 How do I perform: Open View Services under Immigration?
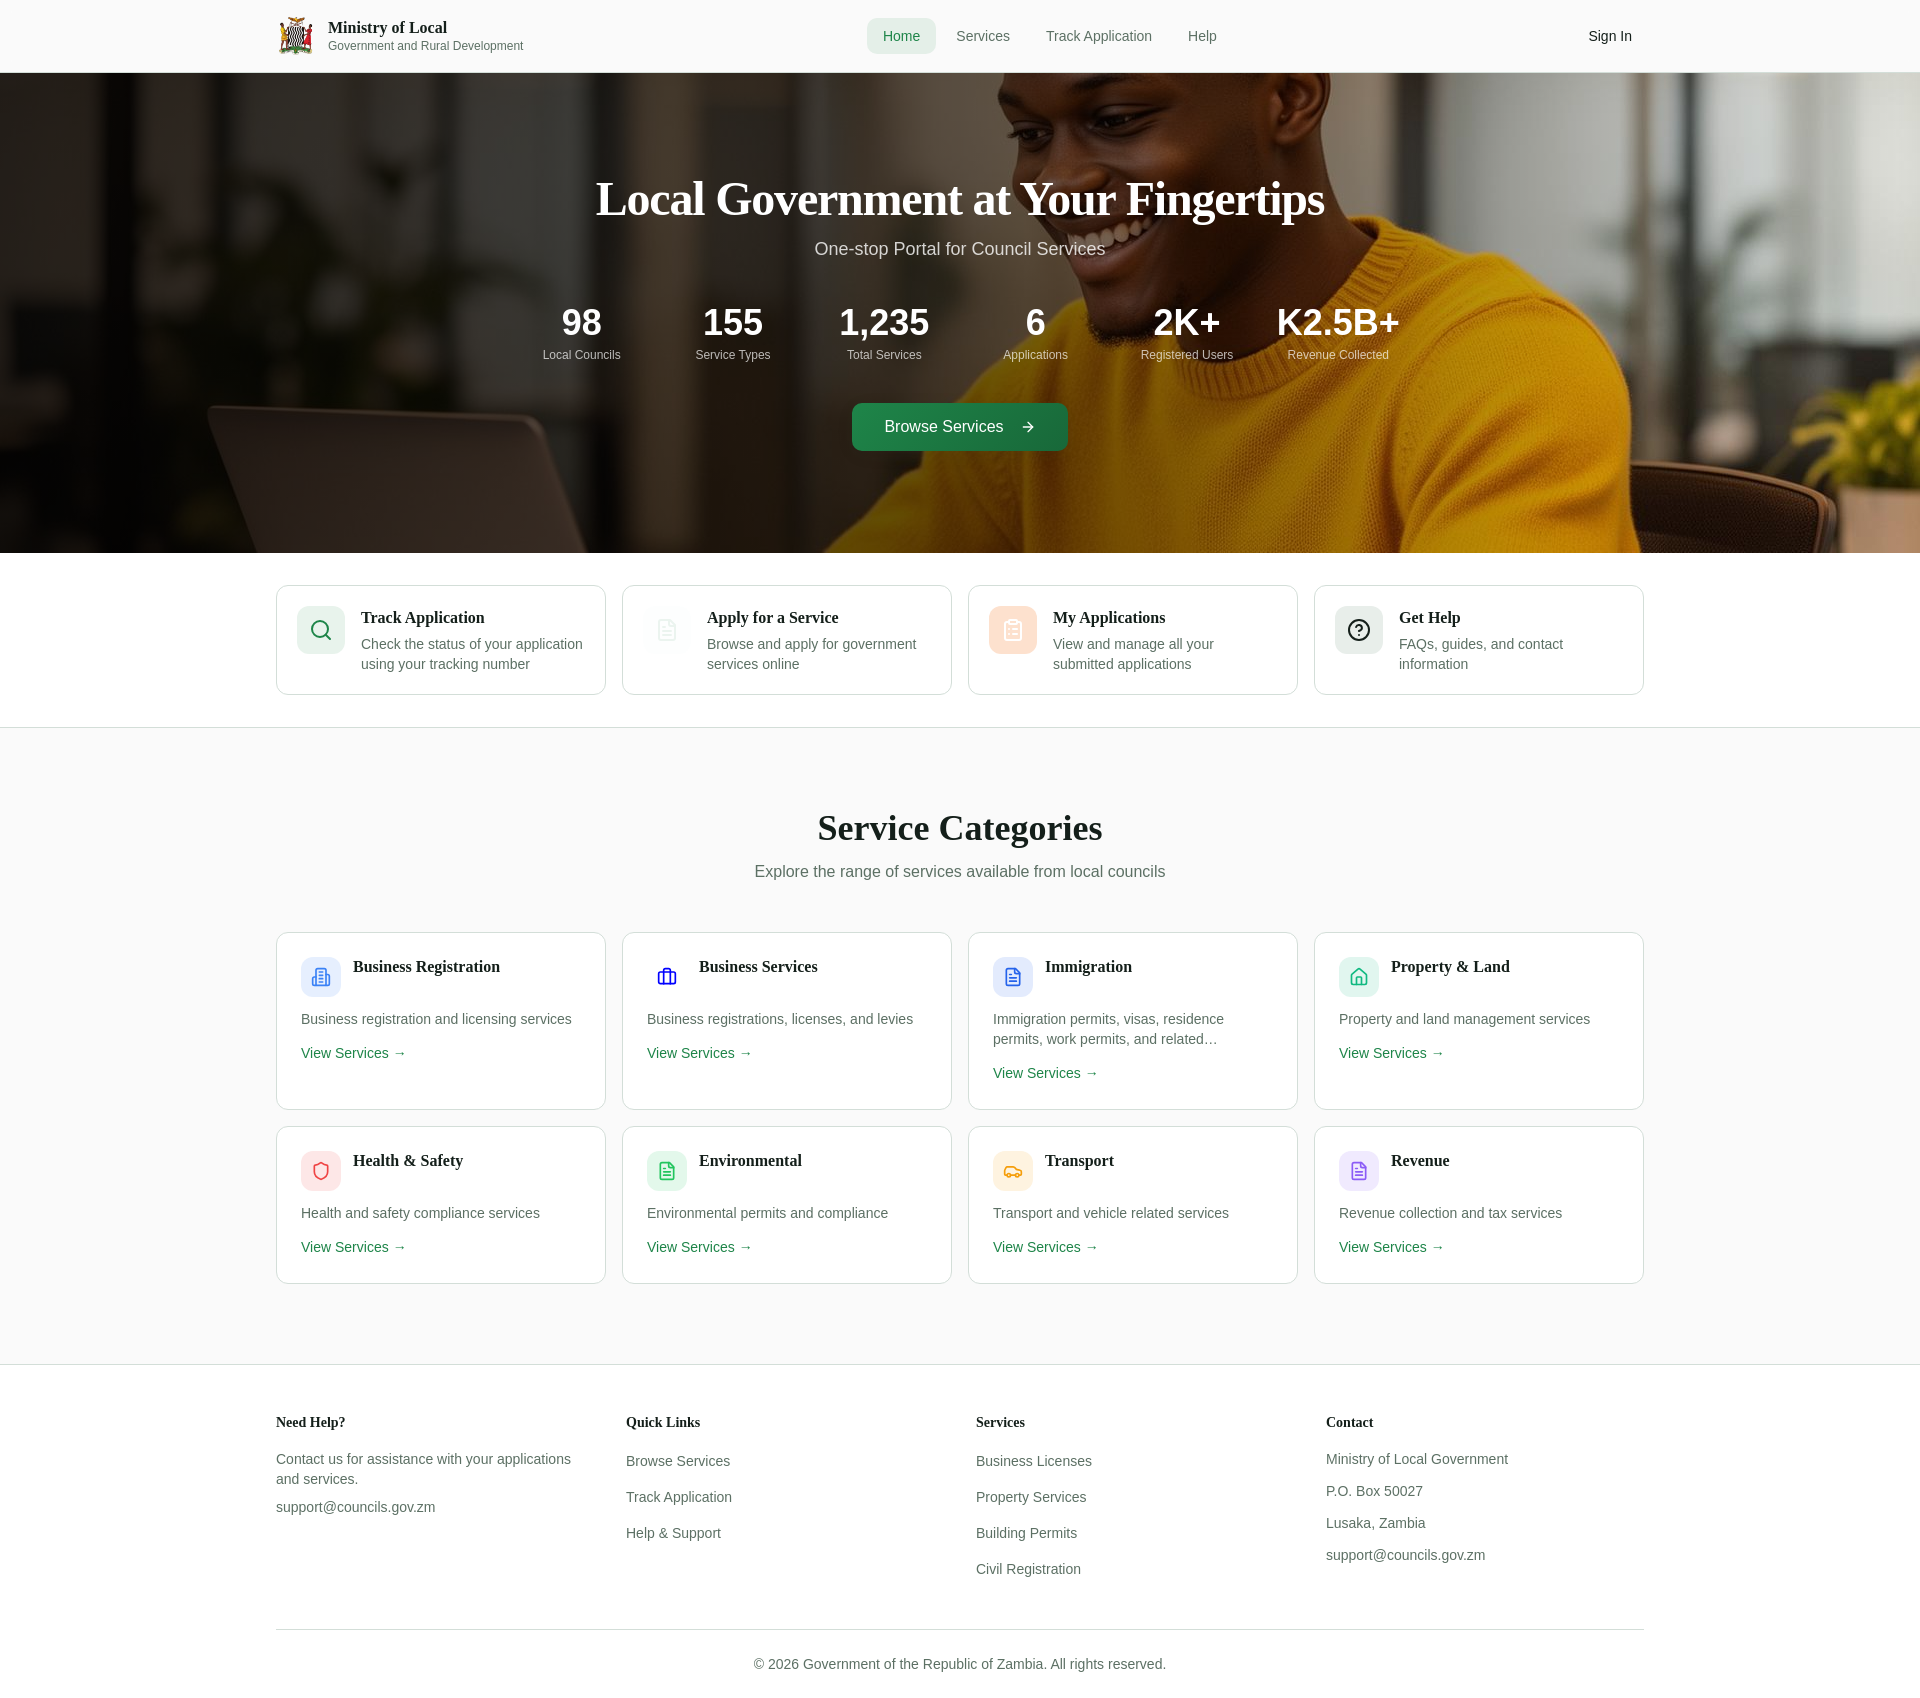(x=1045, y=1073)
